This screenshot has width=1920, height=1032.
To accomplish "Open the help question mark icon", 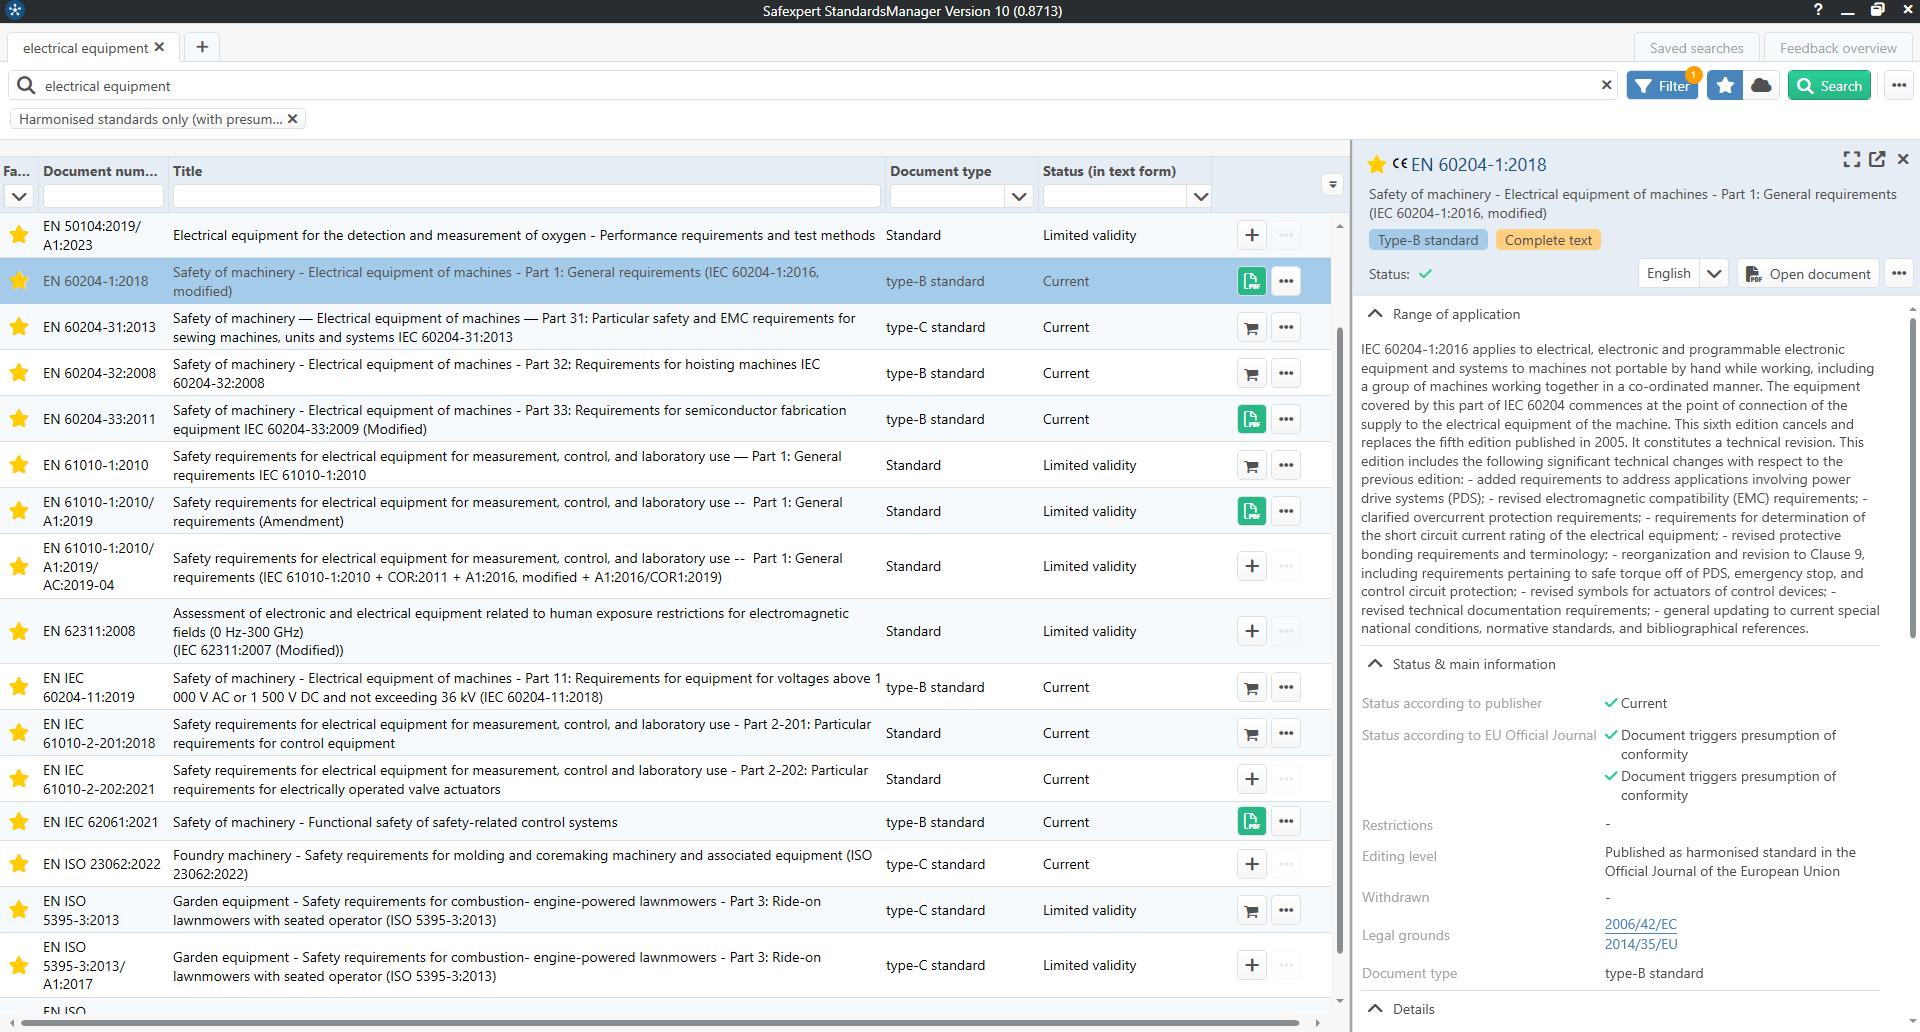I will pyautogui.click(x=1818, y=10).
